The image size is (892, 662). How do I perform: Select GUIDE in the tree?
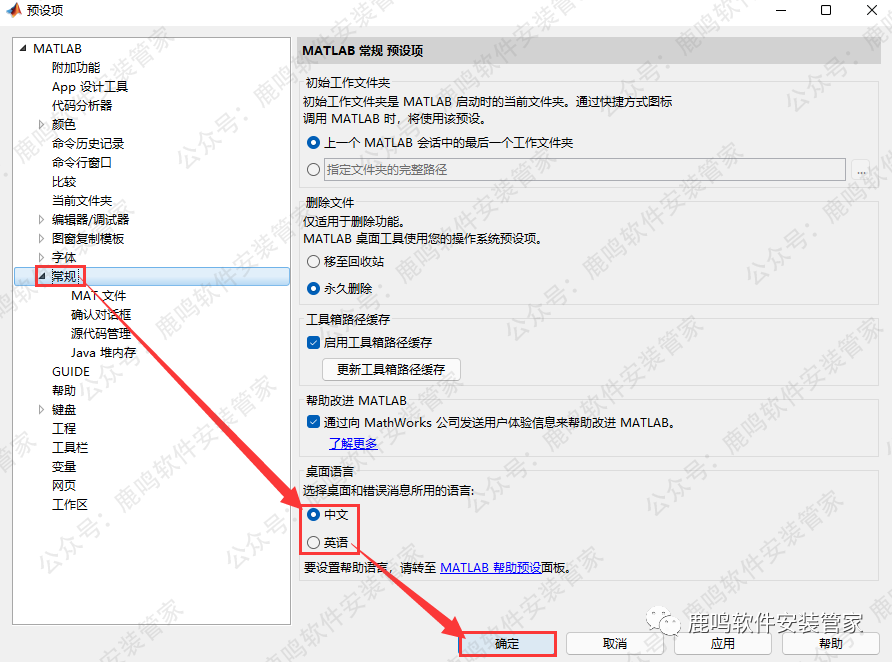tap(71, 371)
